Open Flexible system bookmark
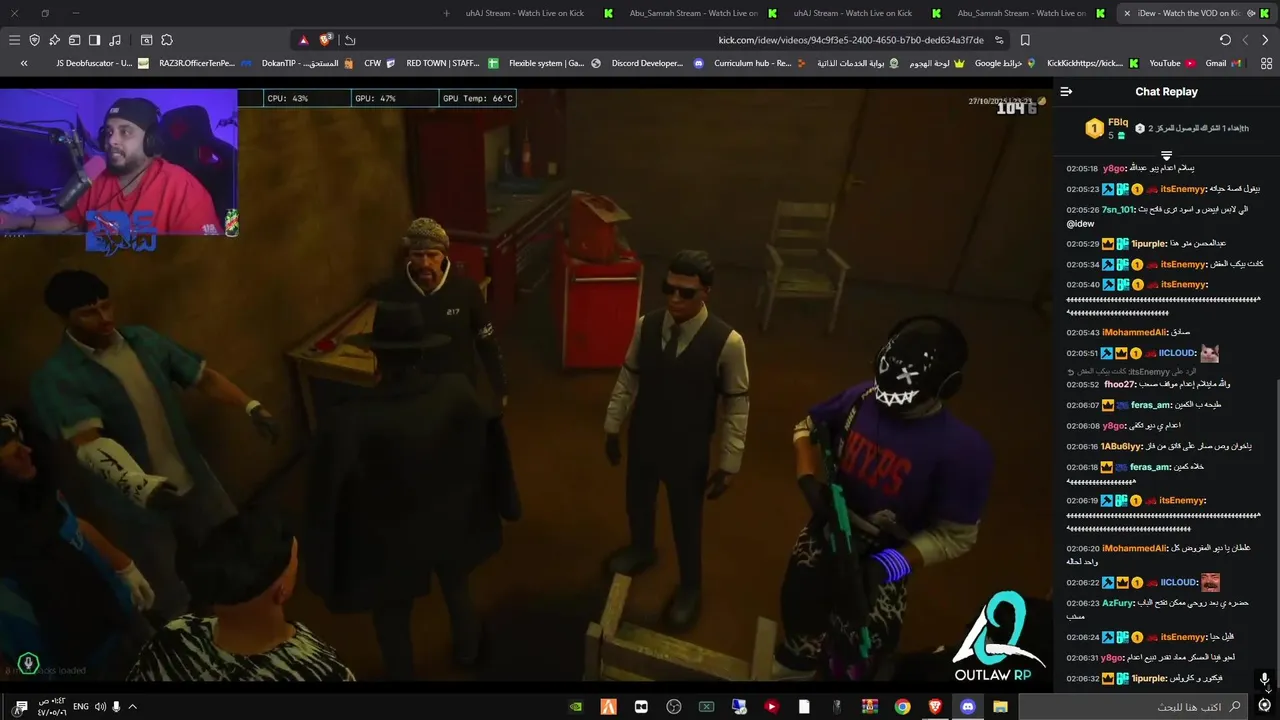This screenshot has width=1280, height=720. click(x=554, y=63)
